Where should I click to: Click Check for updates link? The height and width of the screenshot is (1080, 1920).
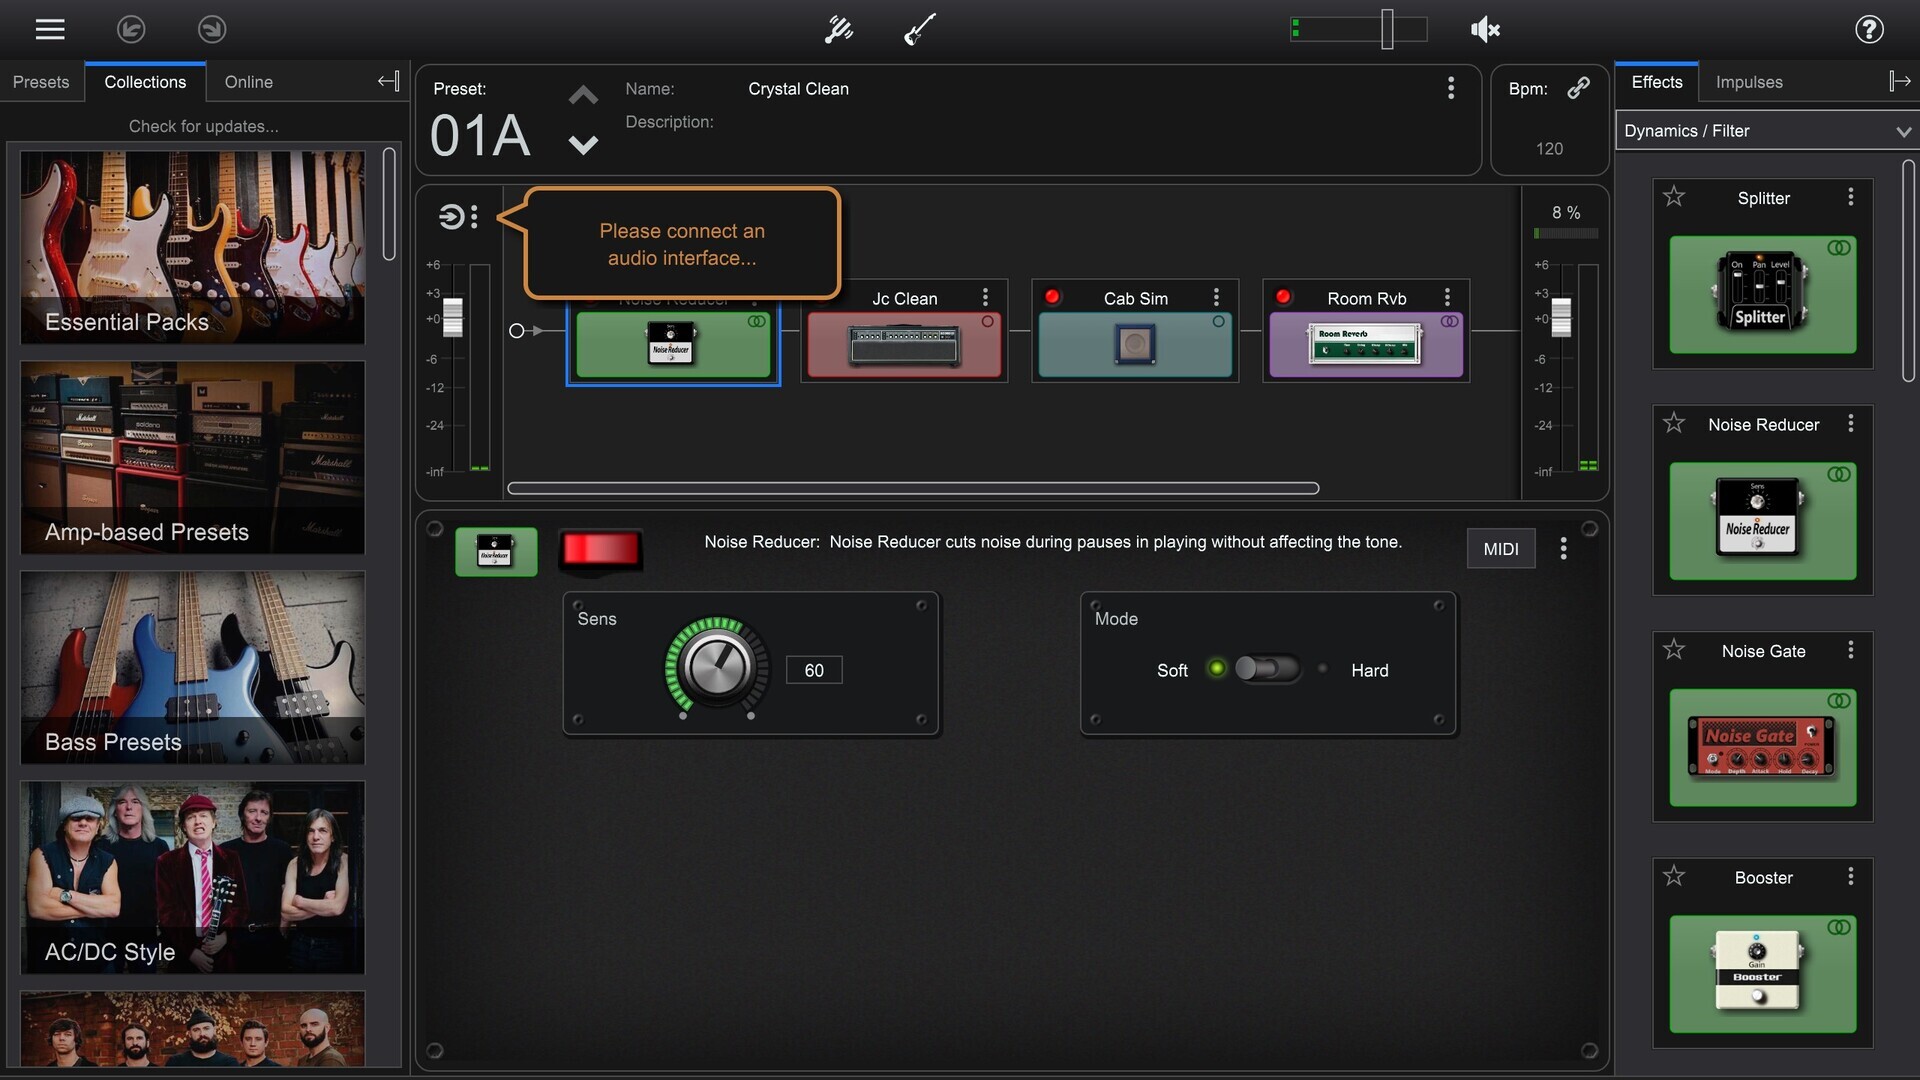204,126
